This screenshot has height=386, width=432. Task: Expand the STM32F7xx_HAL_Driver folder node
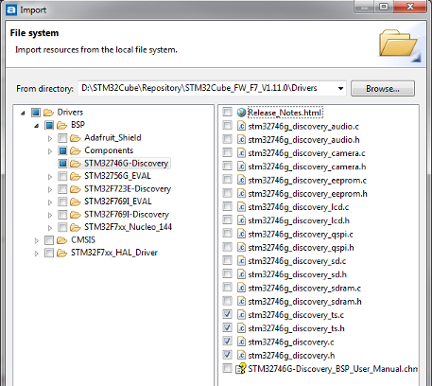[x=36, y=253]
